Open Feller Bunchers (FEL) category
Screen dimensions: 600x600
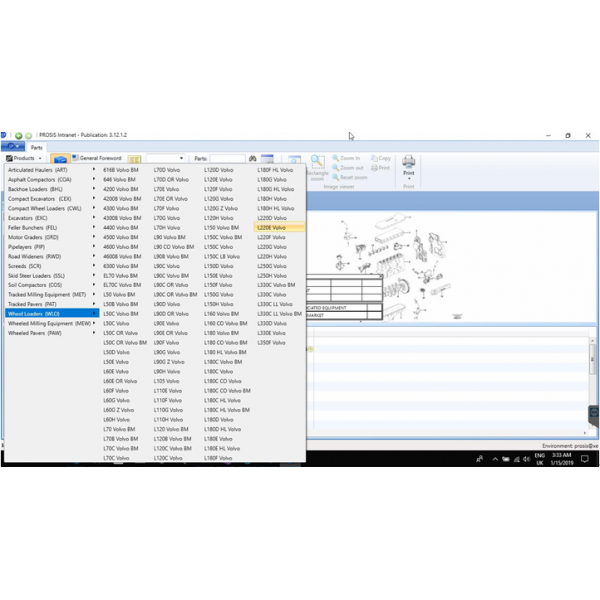52,228
